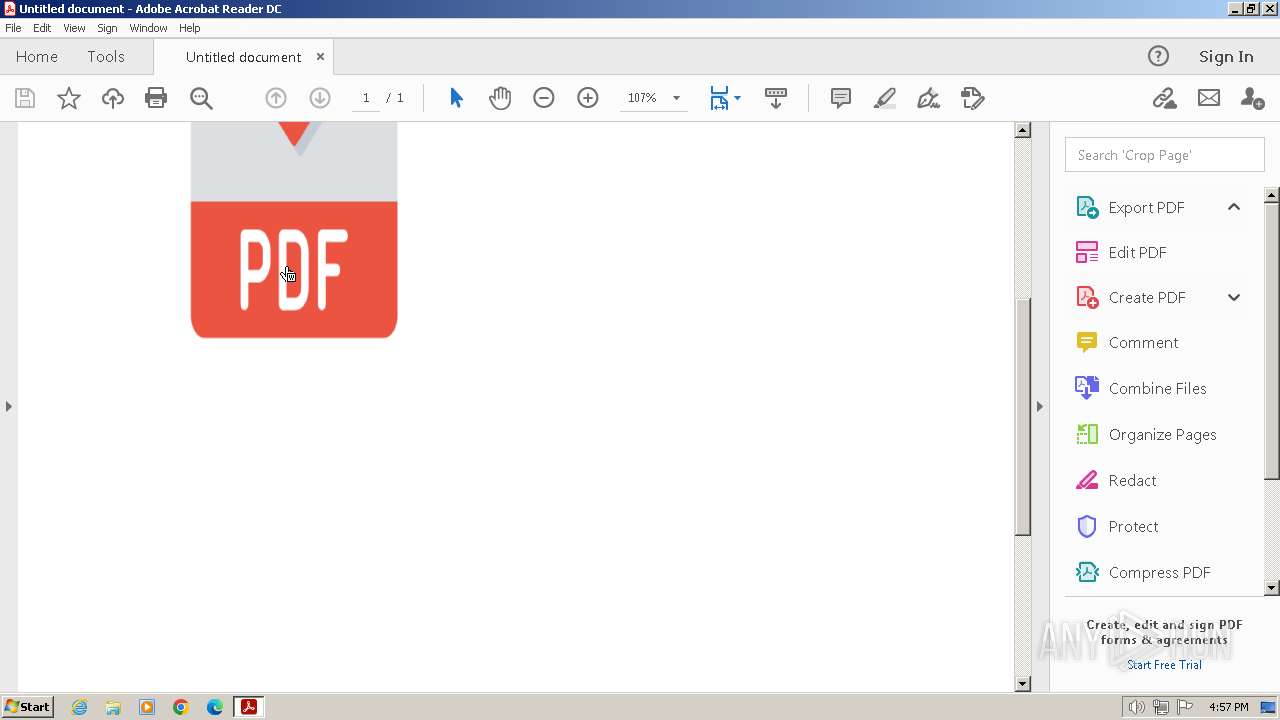Open the Window menu
The width and height of the screenshot is (1280, 720).
[x=148, y=28]
